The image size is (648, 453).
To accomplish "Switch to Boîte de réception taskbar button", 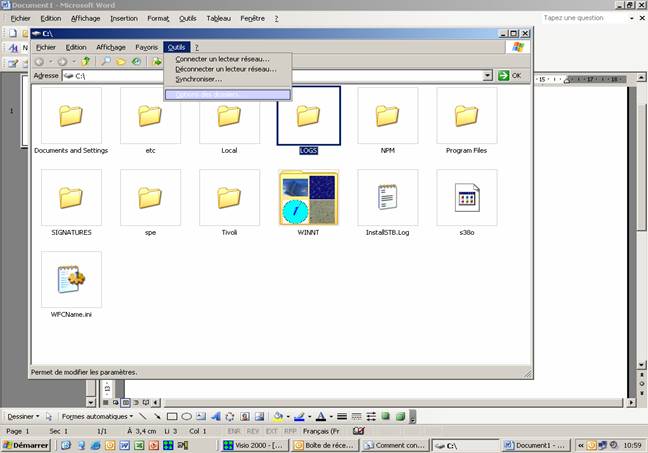I will click(324, 445).
